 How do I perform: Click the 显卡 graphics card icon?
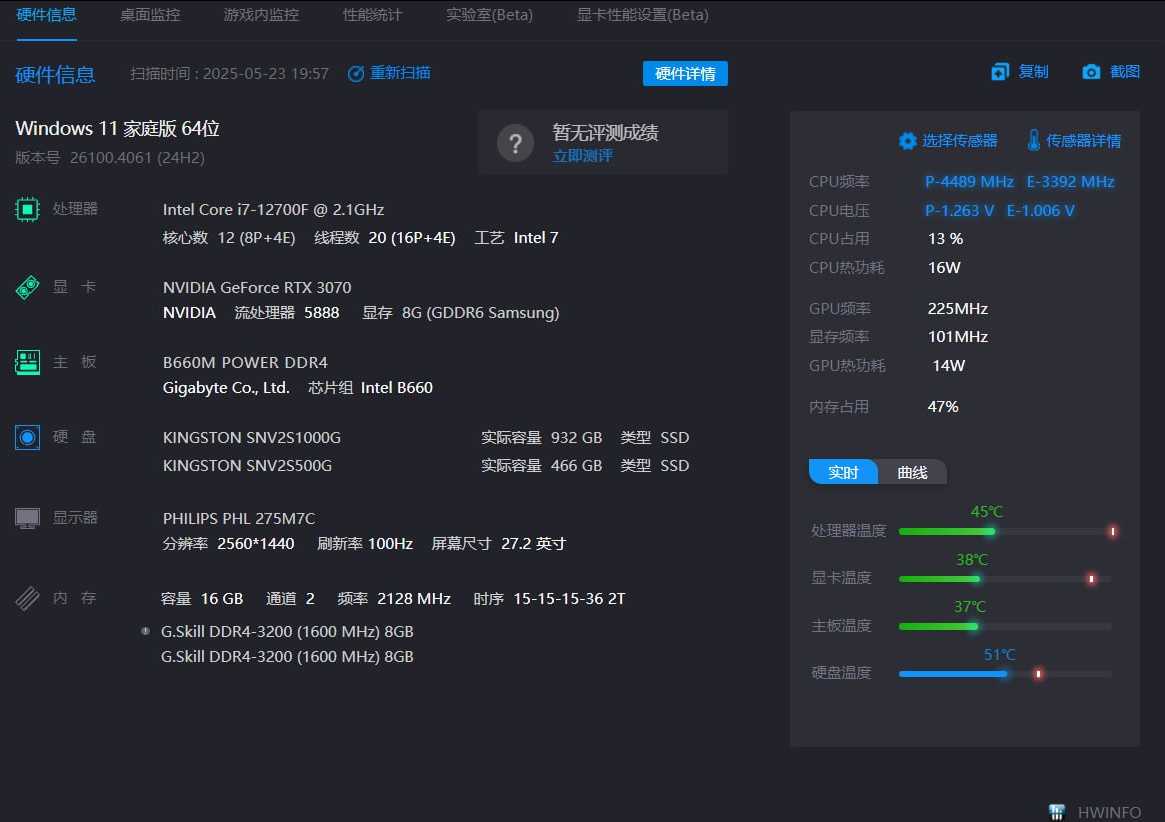coord(27,288)
